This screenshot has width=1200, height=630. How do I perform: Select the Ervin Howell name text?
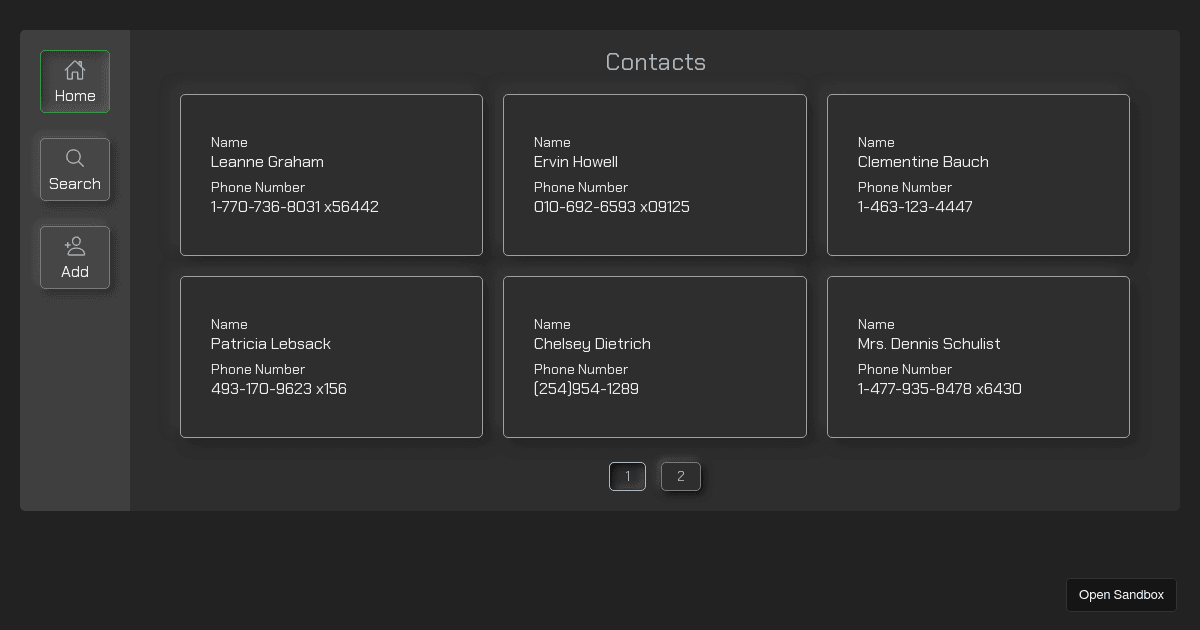pyautogui.click(x=576, y=162)
